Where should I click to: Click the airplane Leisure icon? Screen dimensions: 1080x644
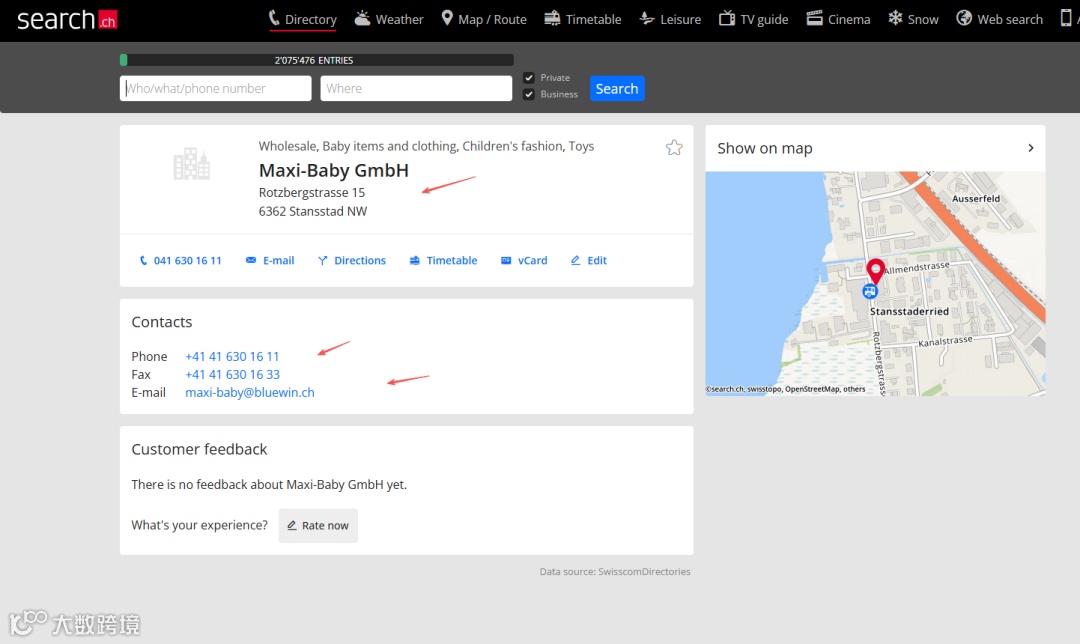pos(647,19)
